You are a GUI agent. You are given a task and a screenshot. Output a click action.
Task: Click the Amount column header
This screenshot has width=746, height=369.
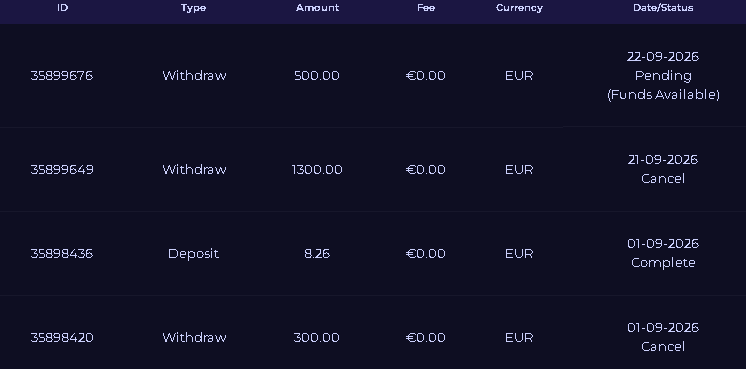coord(317,8)
